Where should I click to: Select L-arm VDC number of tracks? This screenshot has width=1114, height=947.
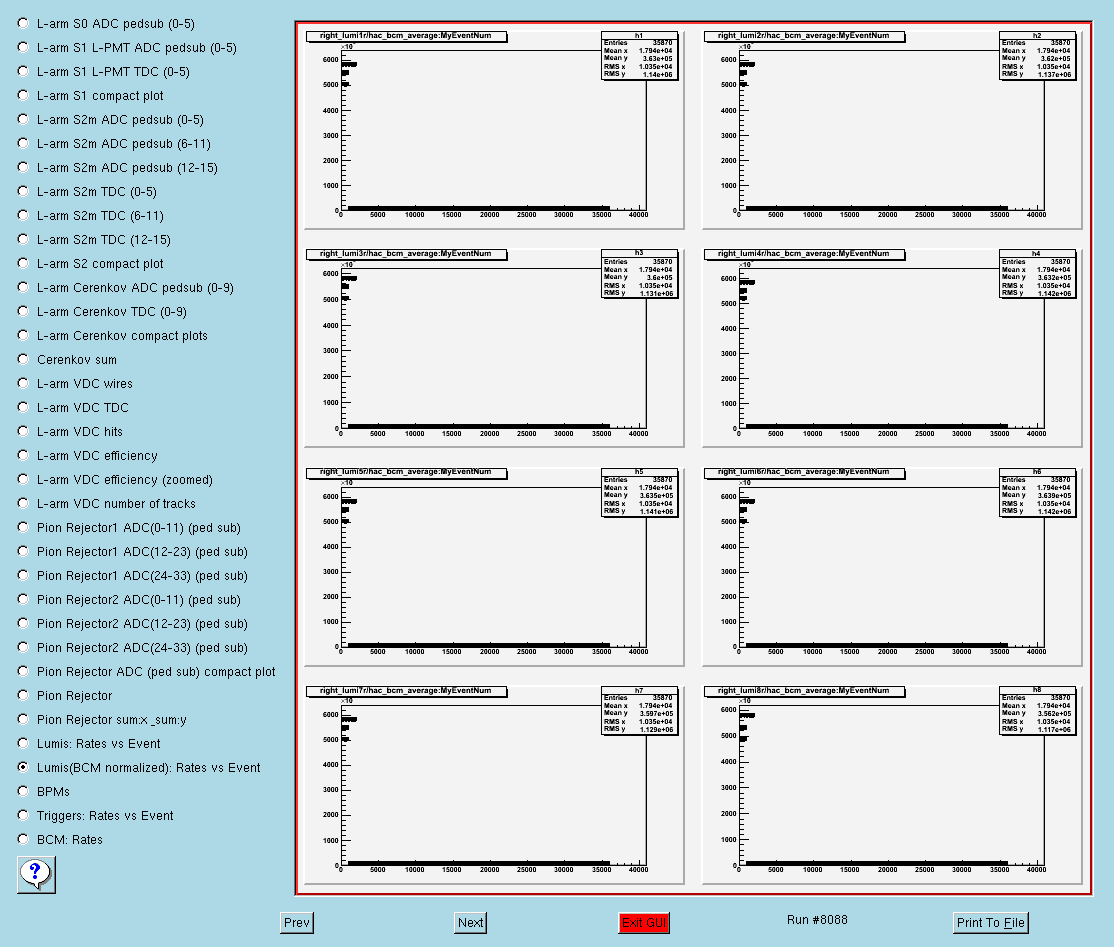23,504
